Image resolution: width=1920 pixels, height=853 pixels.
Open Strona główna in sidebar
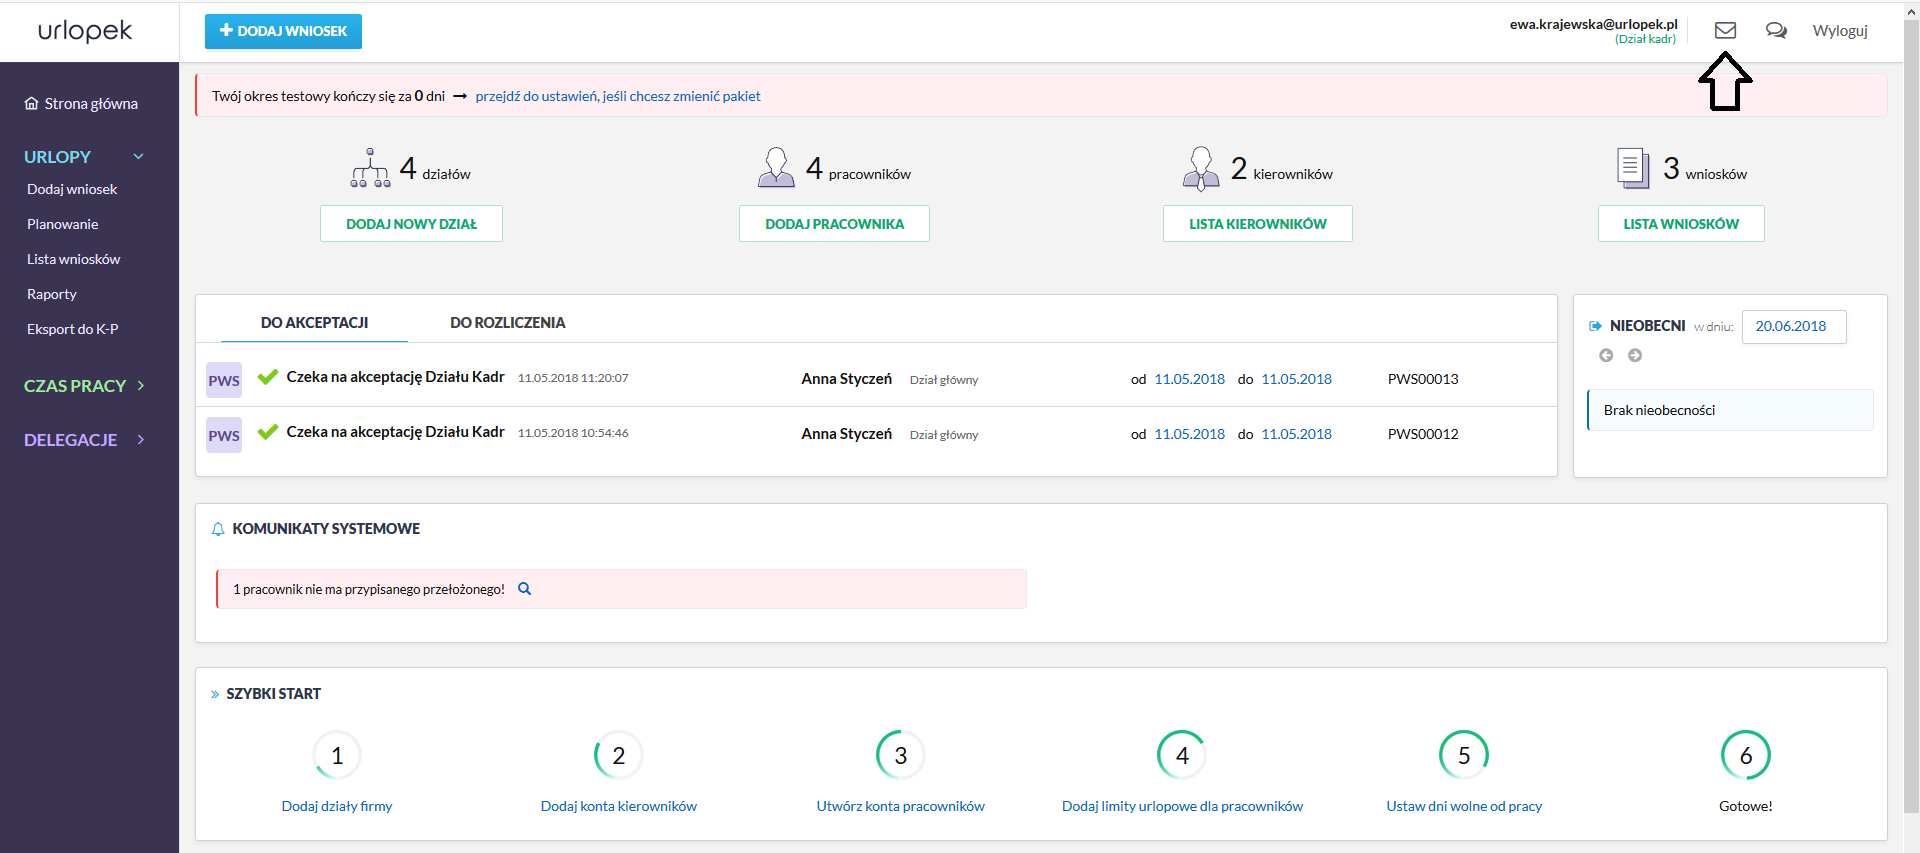click(81, 104)
